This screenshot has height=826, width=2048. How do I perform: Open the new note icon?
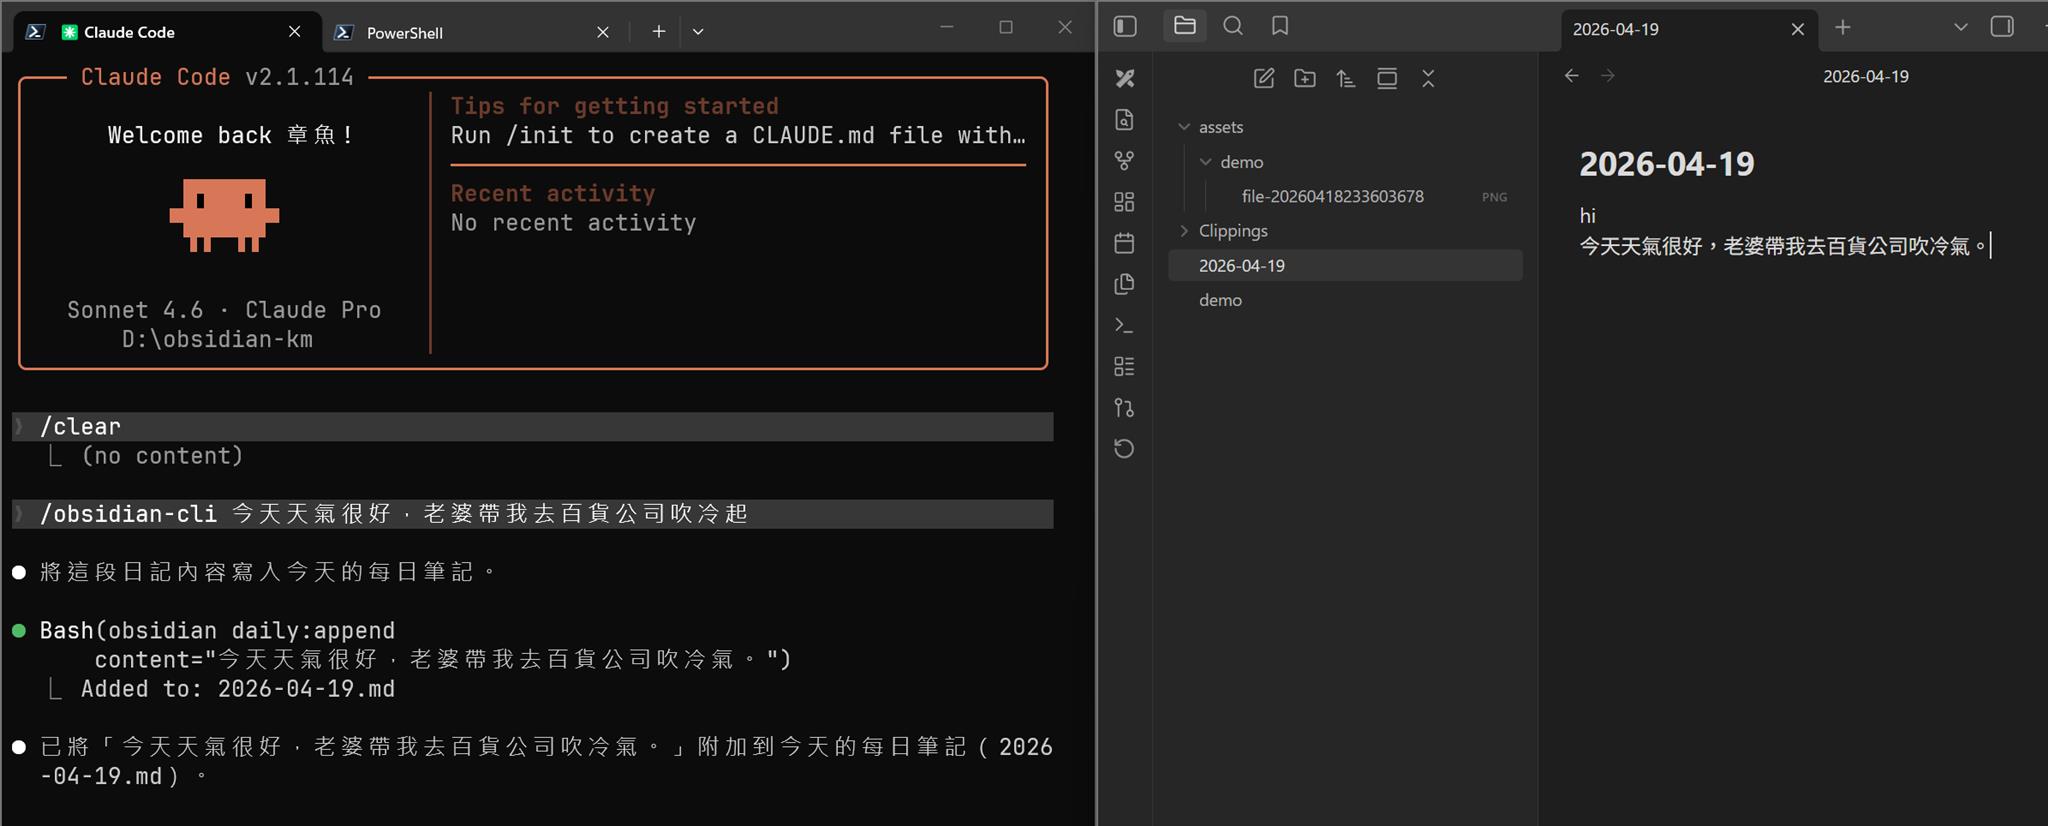(x=1264, y=79)
